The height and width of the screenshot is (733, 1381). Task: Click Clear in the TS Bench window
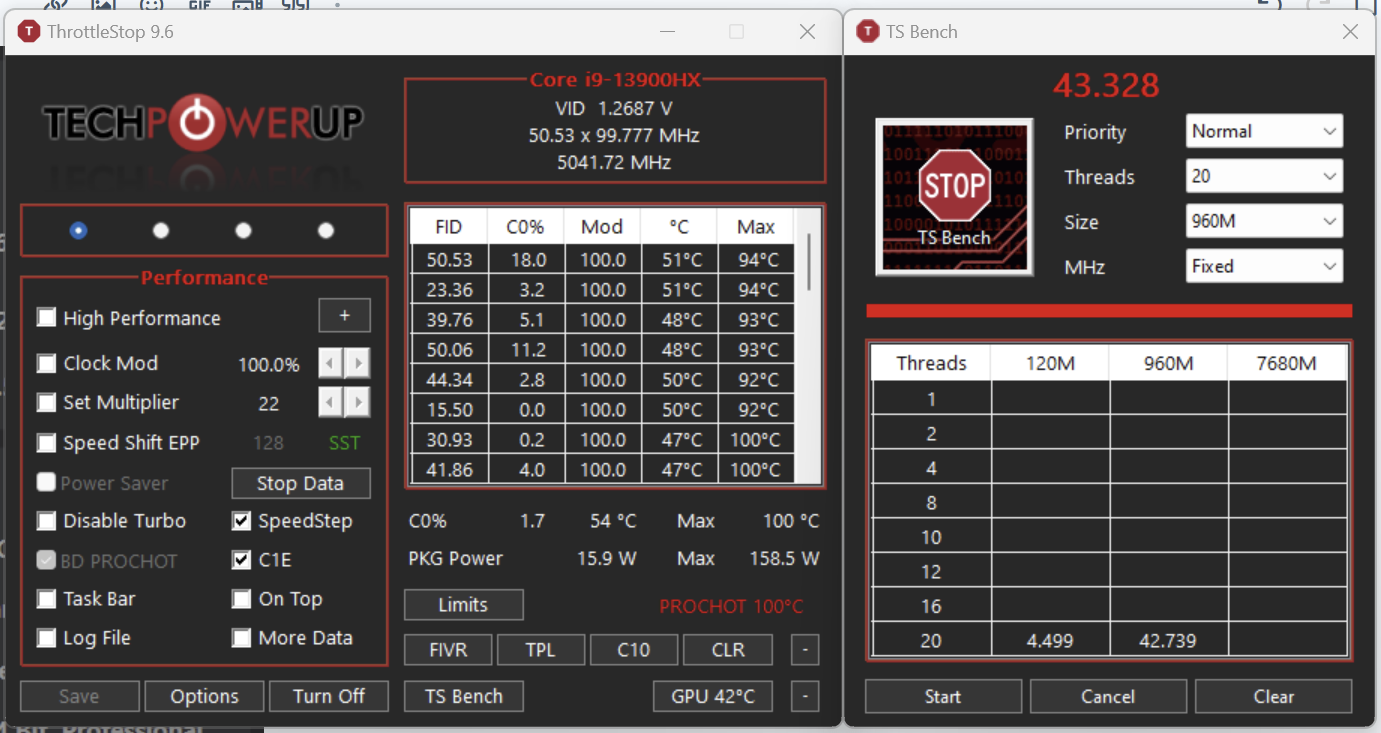(x=1274, y=696)
